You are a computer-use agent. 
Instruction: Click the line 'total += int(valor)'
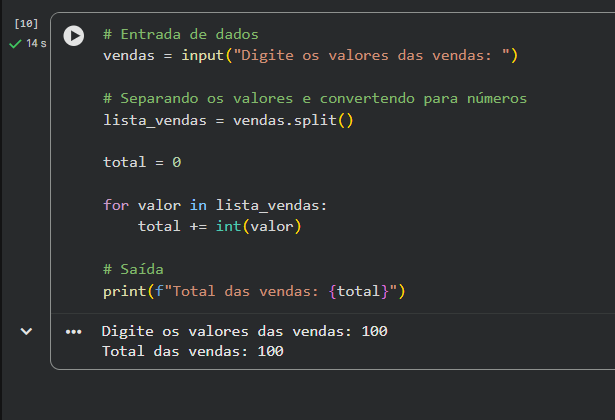[x=219, y=226]
